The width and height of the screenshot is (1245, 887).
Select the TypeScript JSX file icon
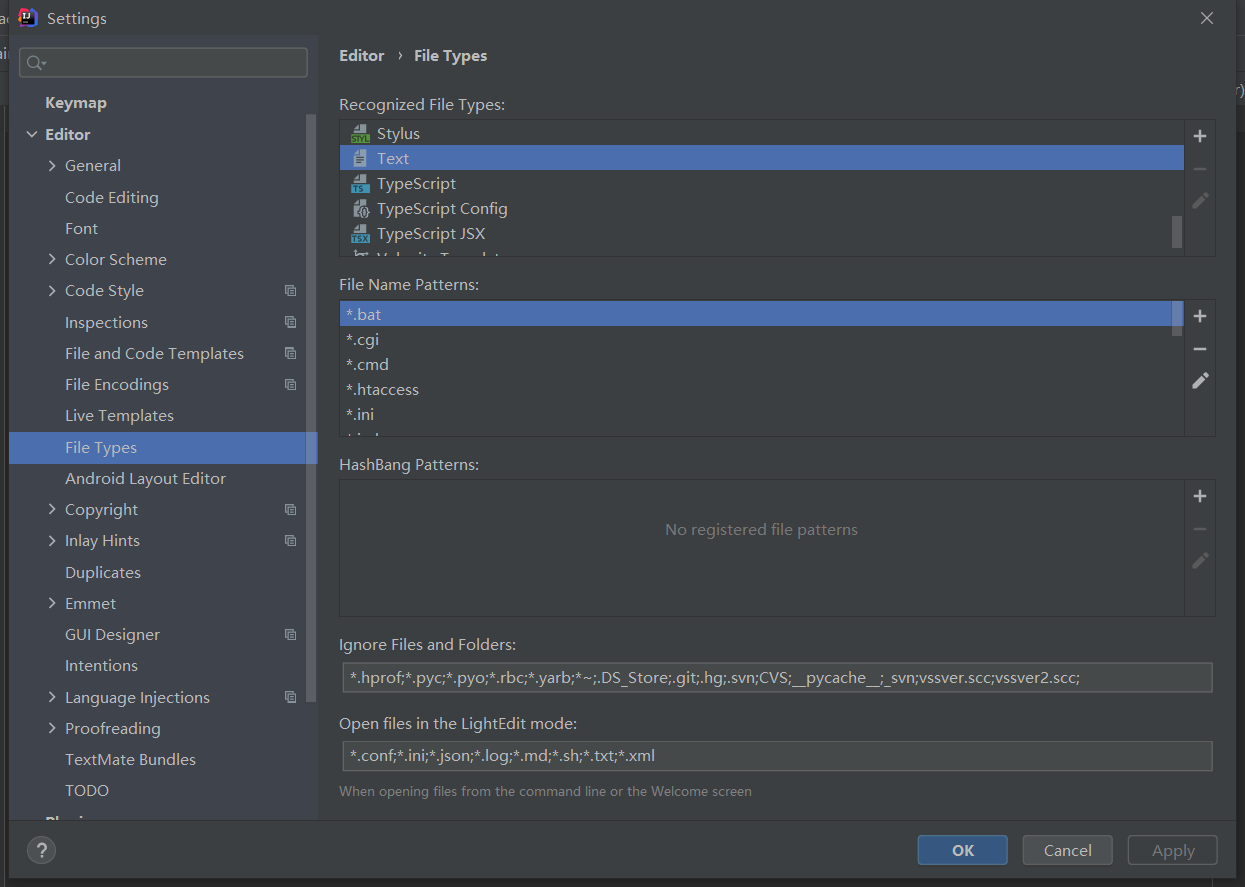pos(360,234)
